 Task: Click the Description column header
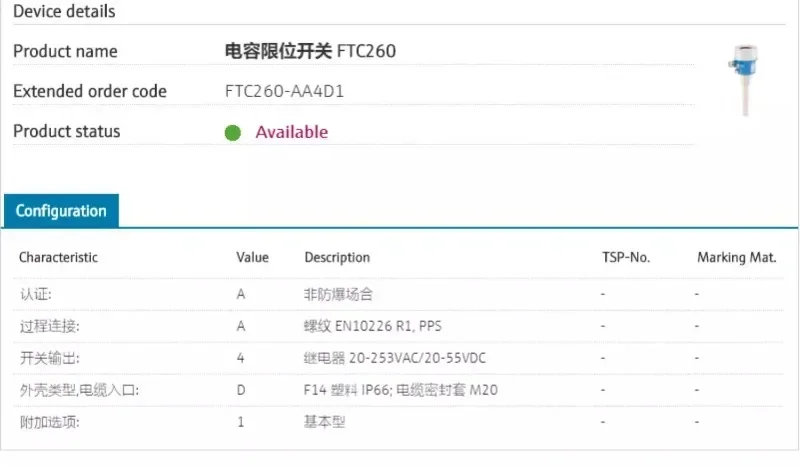[337, 257]
